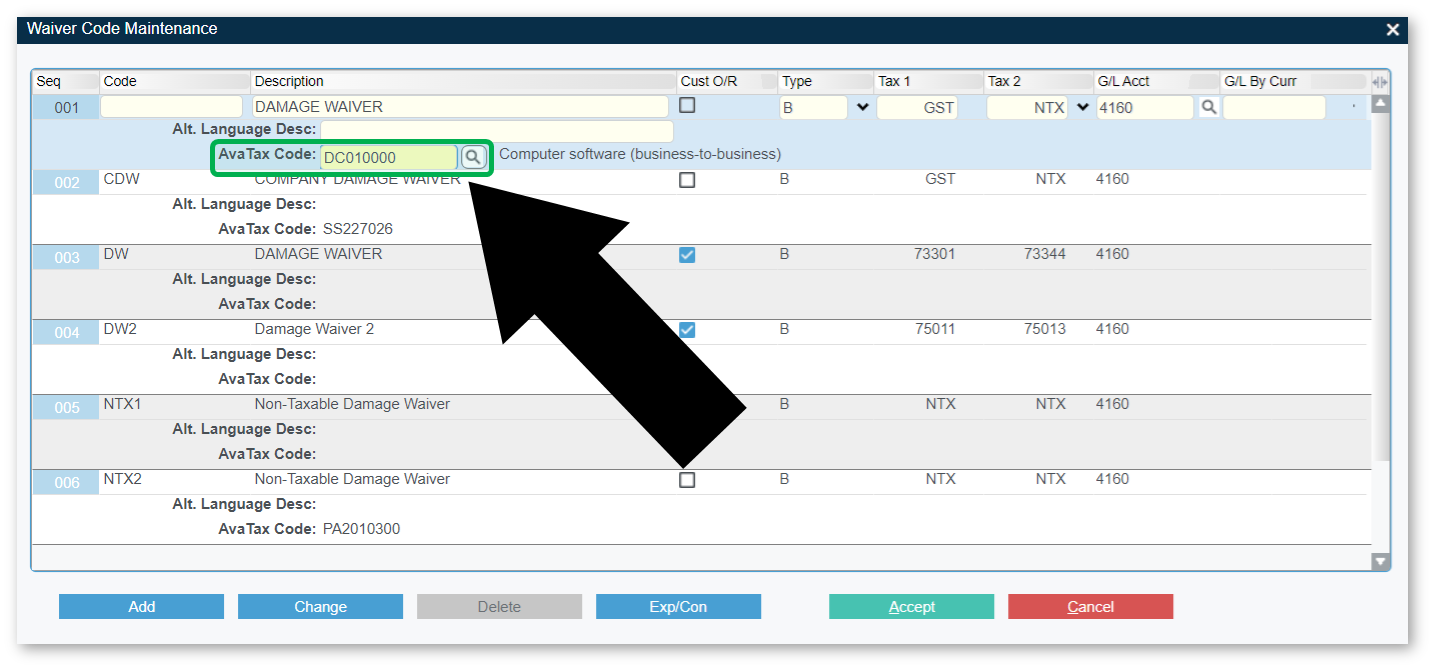The width and height of the screenshot is (1434, 670).
Task: Expand the Type dropdown in row 001
Action: point(862,107)
